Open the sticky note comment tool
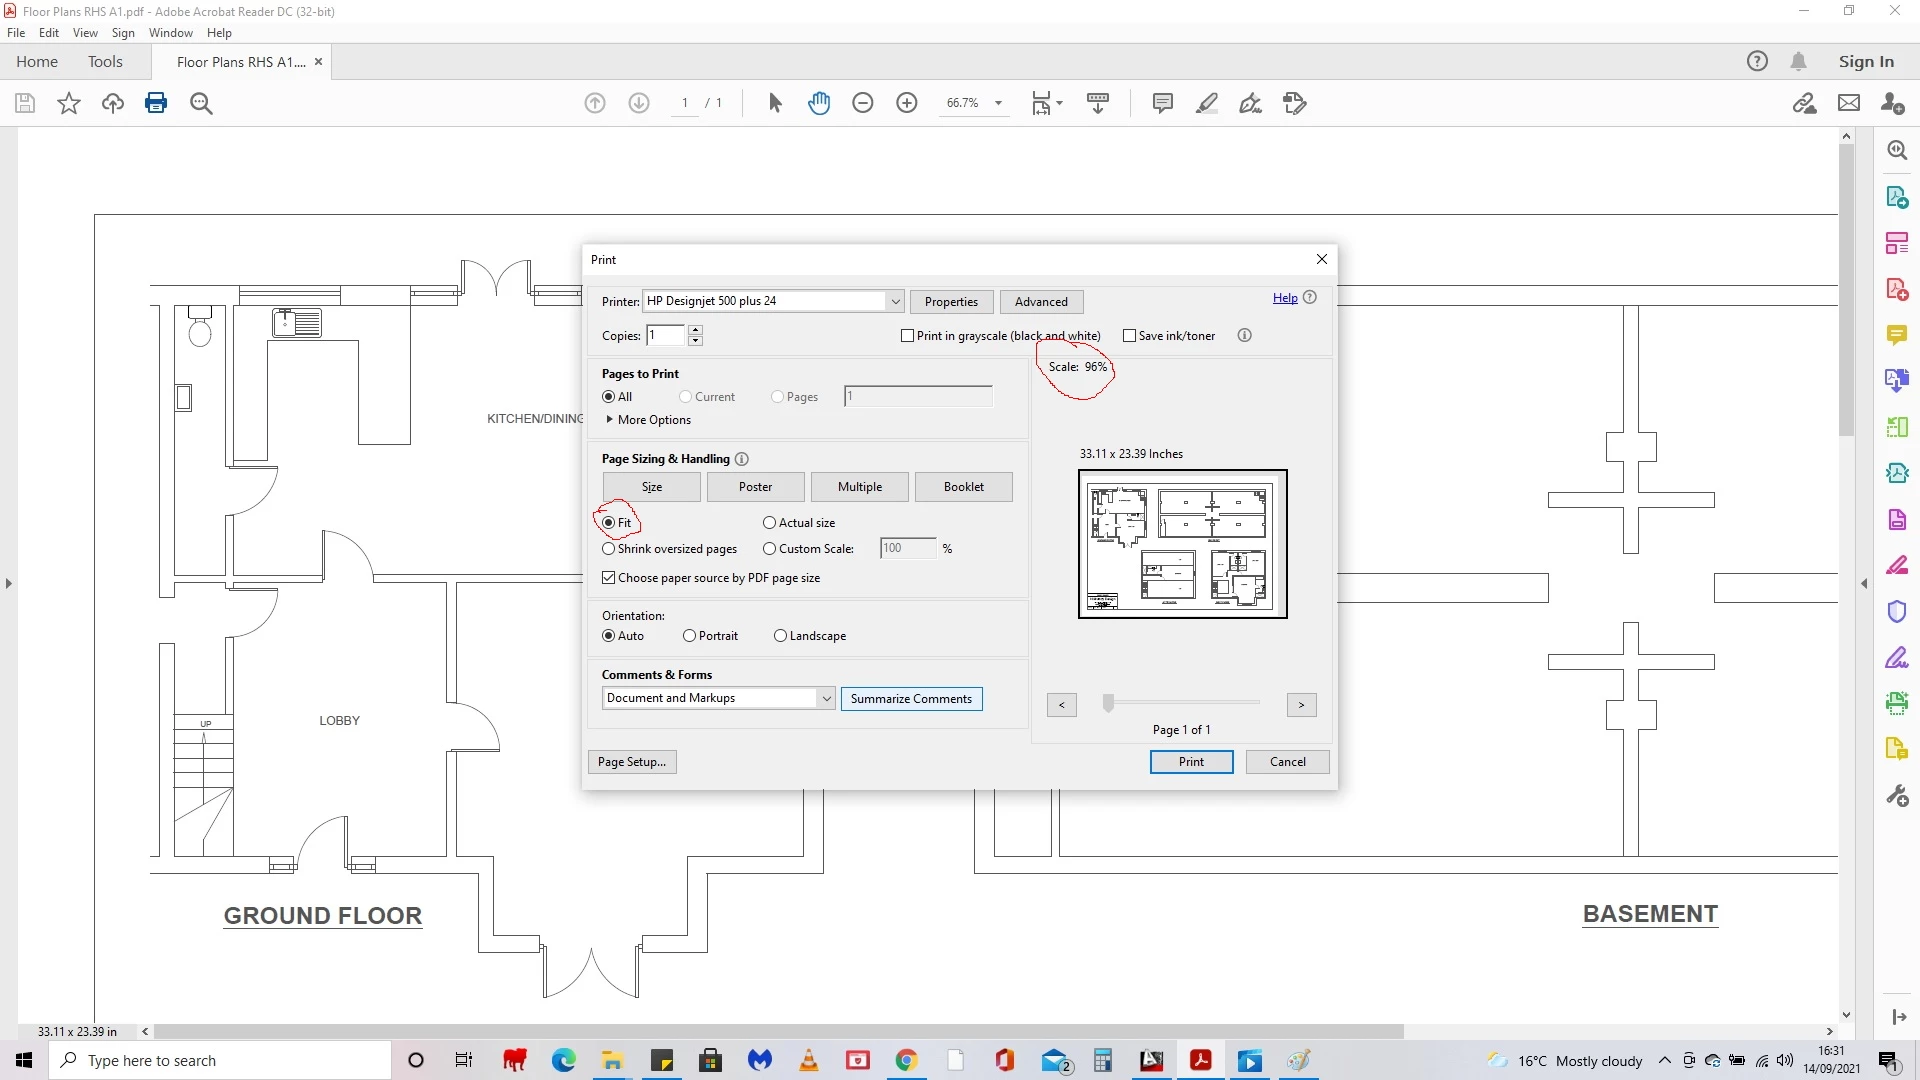 [1162, 103]
